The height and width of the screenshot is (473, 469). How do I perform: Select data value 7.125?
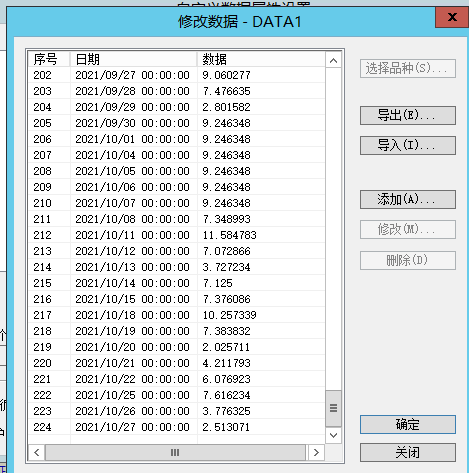pyautogui.click(x=217, y=283)
